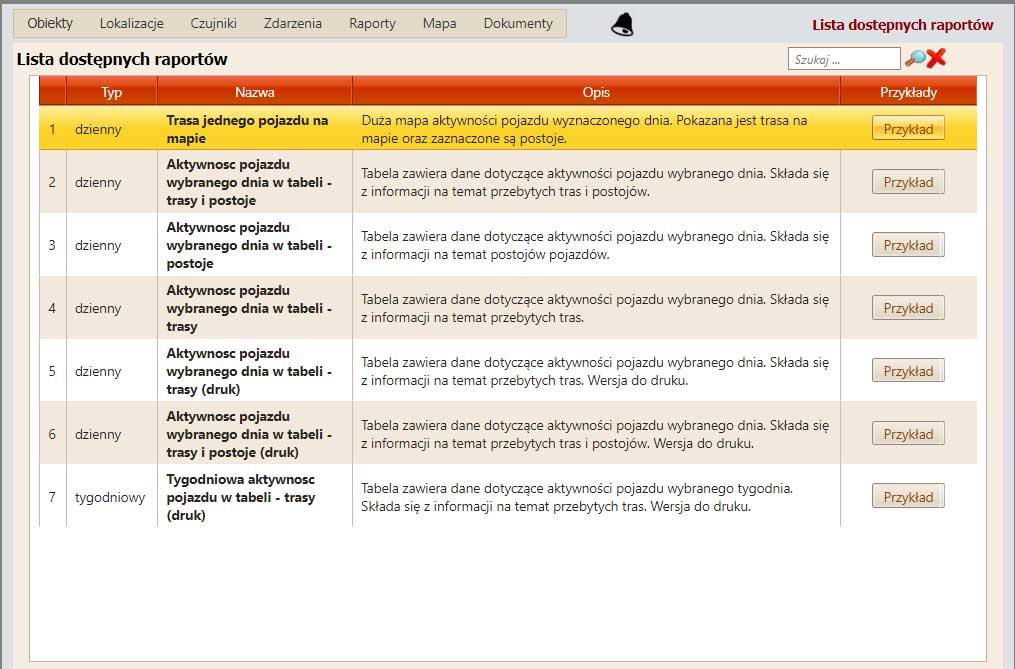Click the Przykład button in row 3
1015x669 pixels.
coord(908,245)
